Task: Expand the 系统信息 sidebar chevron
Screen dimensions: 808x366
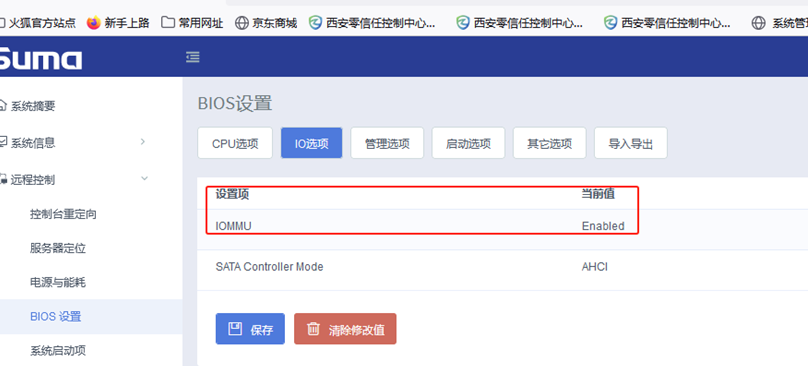Action: 143,142
